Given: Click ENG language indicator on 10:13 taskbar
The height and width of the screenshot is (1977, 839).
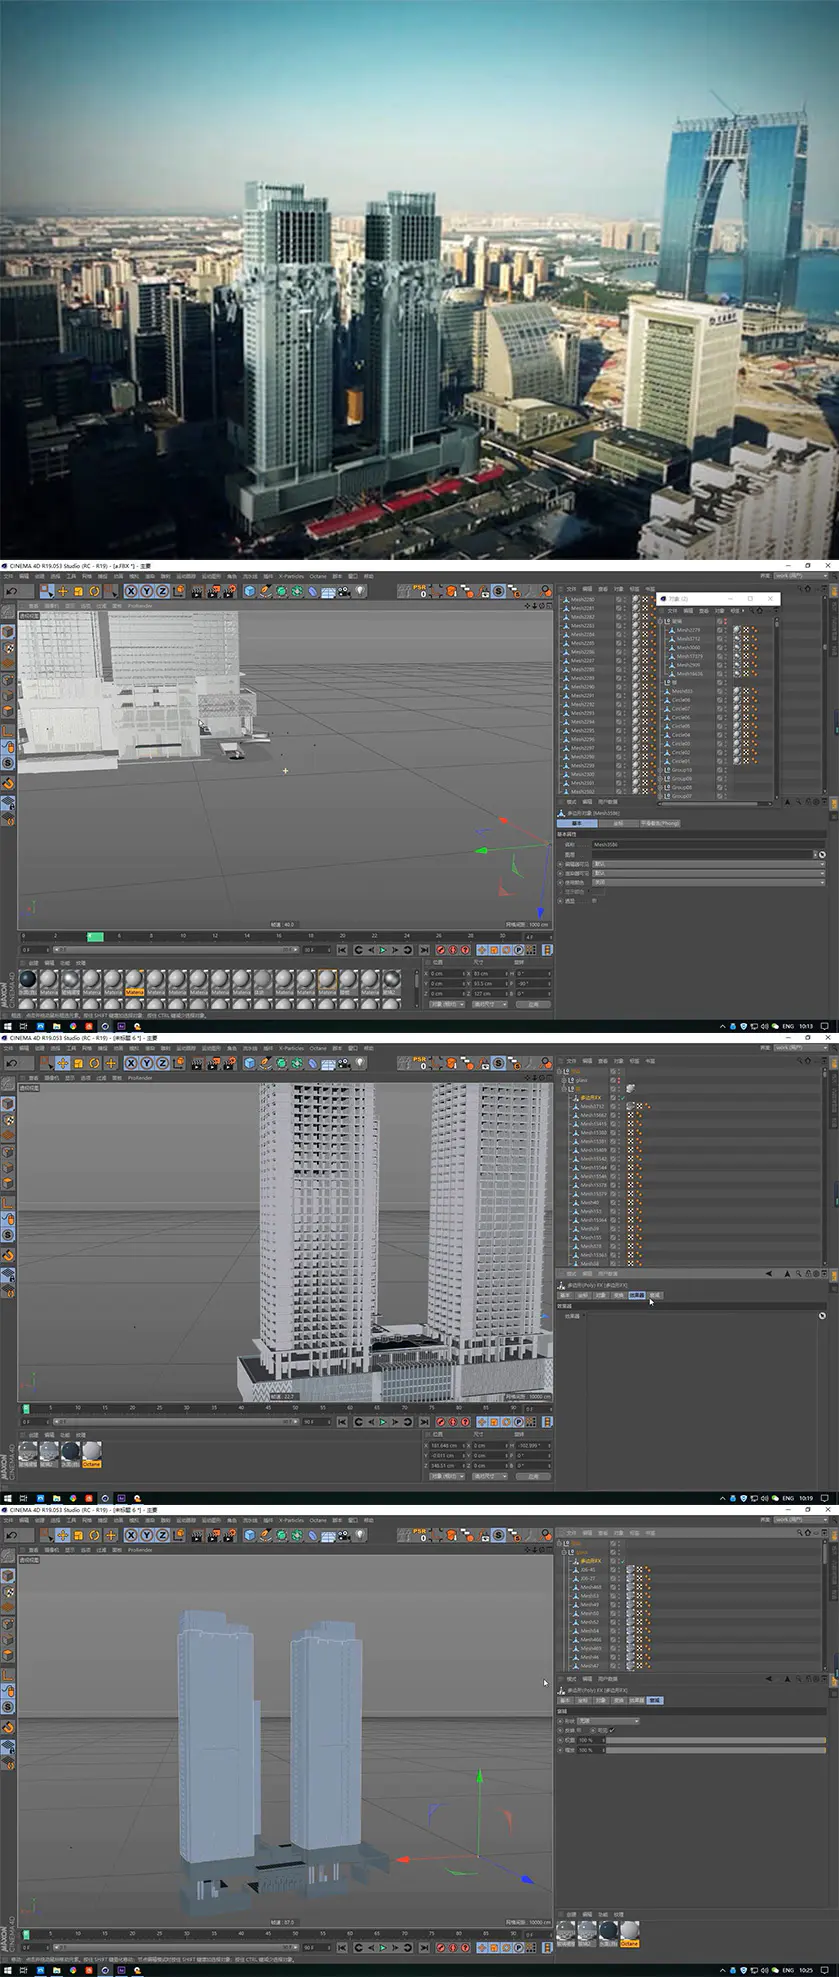Looking at the screenshot, I should pos(788,1026).
